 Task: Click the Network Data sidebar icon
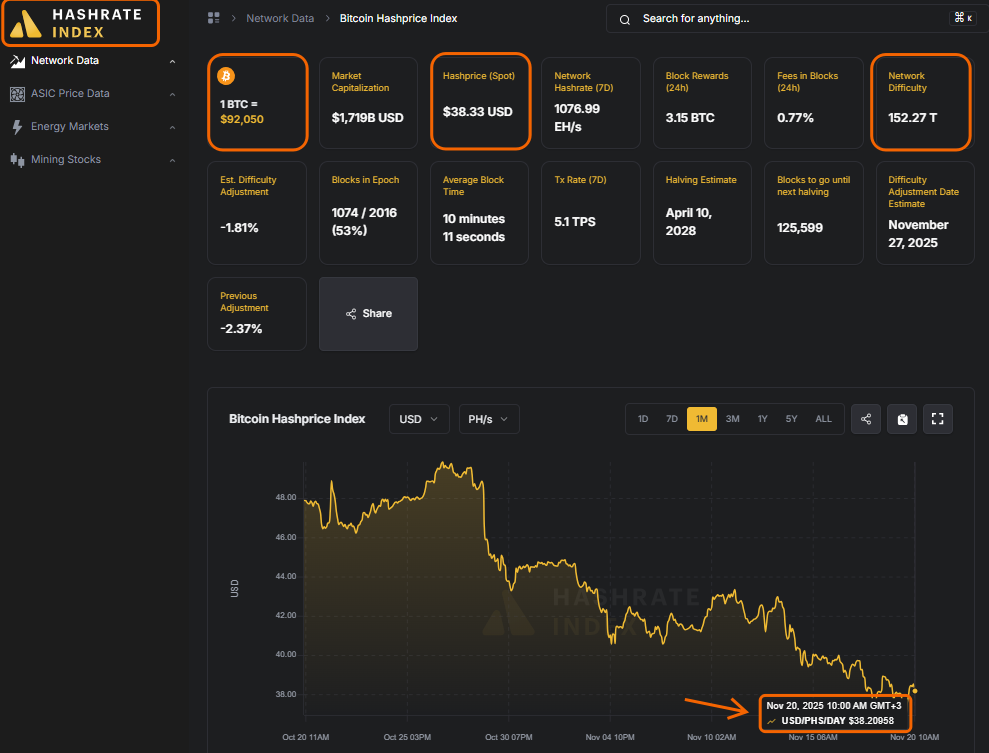pyautogui.click(x=18, y=61)
